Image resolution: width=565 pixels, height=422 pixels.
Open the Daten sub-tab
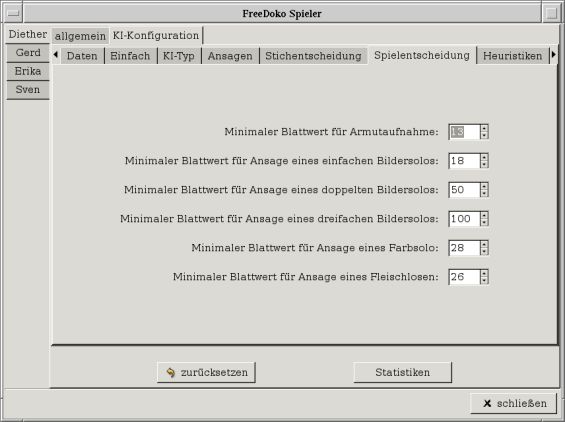pos(82,56)
